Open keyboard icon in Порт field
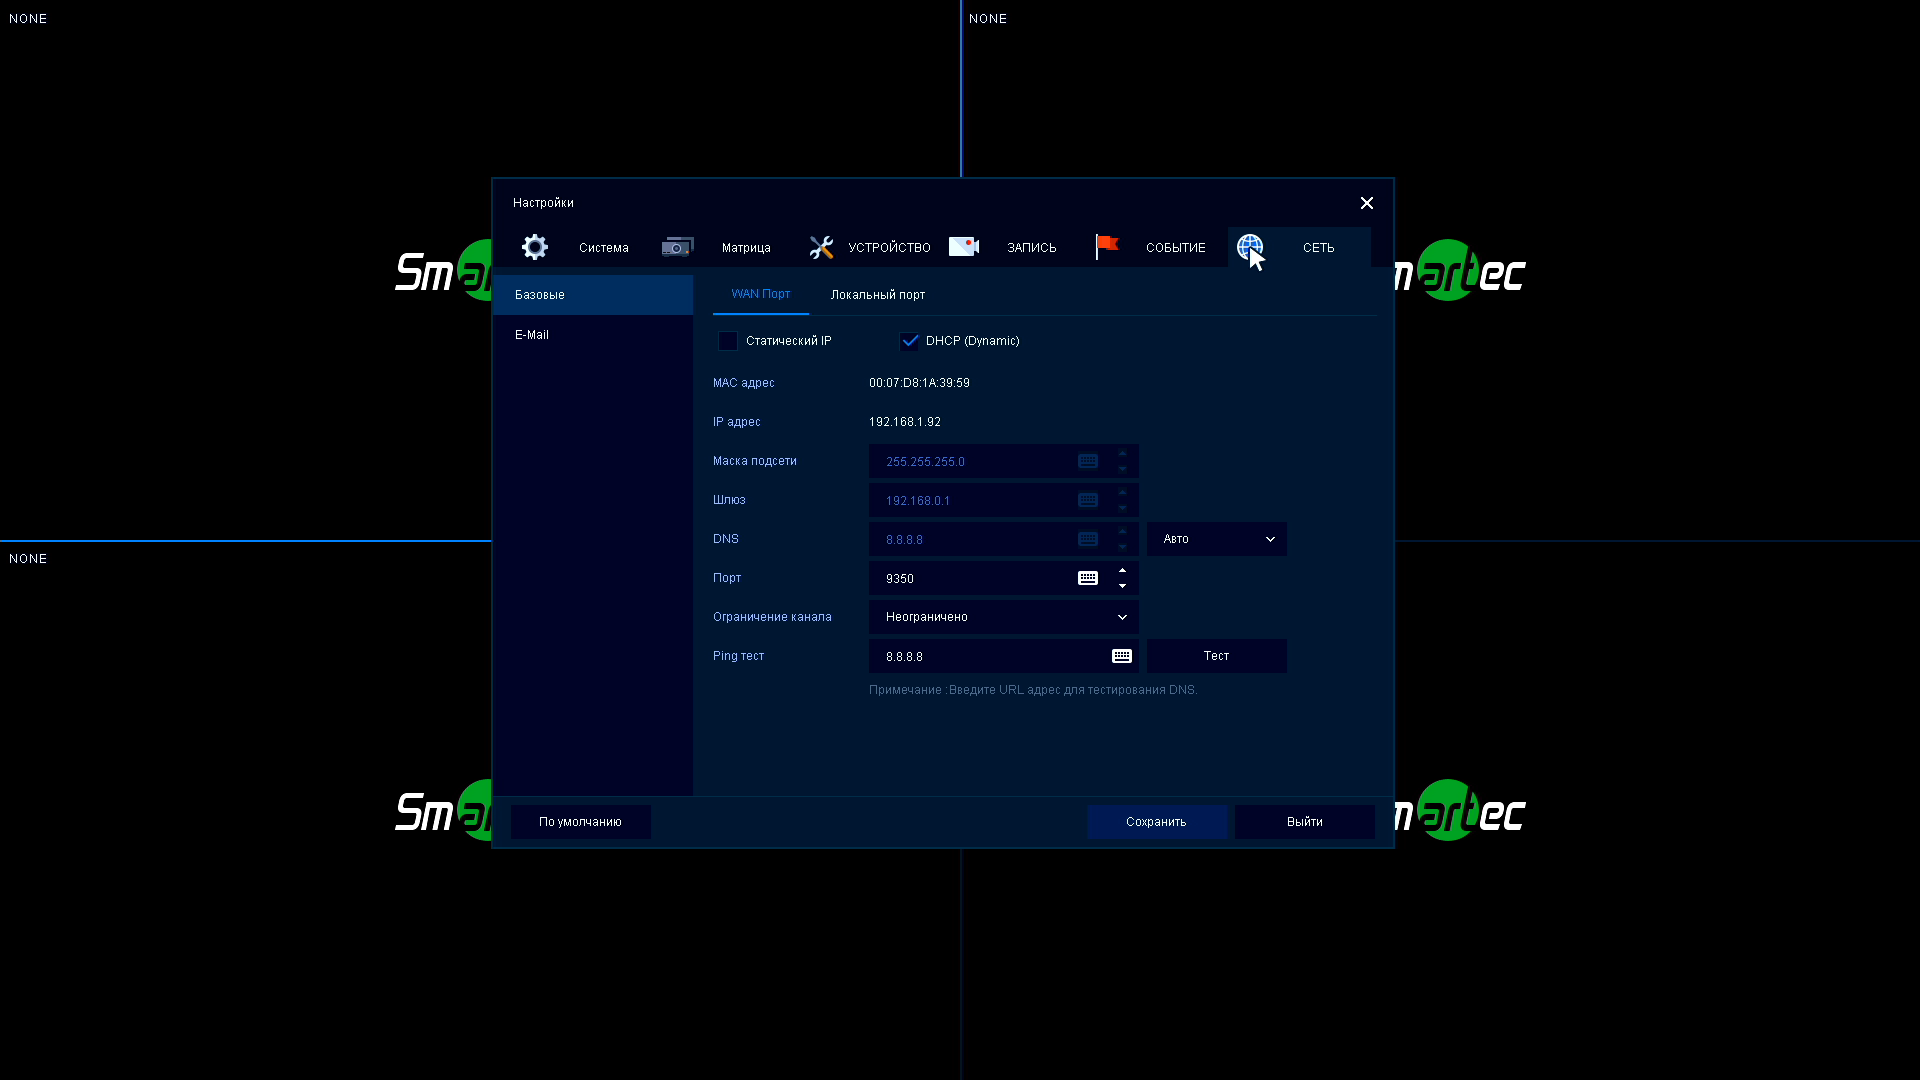1920x1080 pixels. [x=1088, y=578]
